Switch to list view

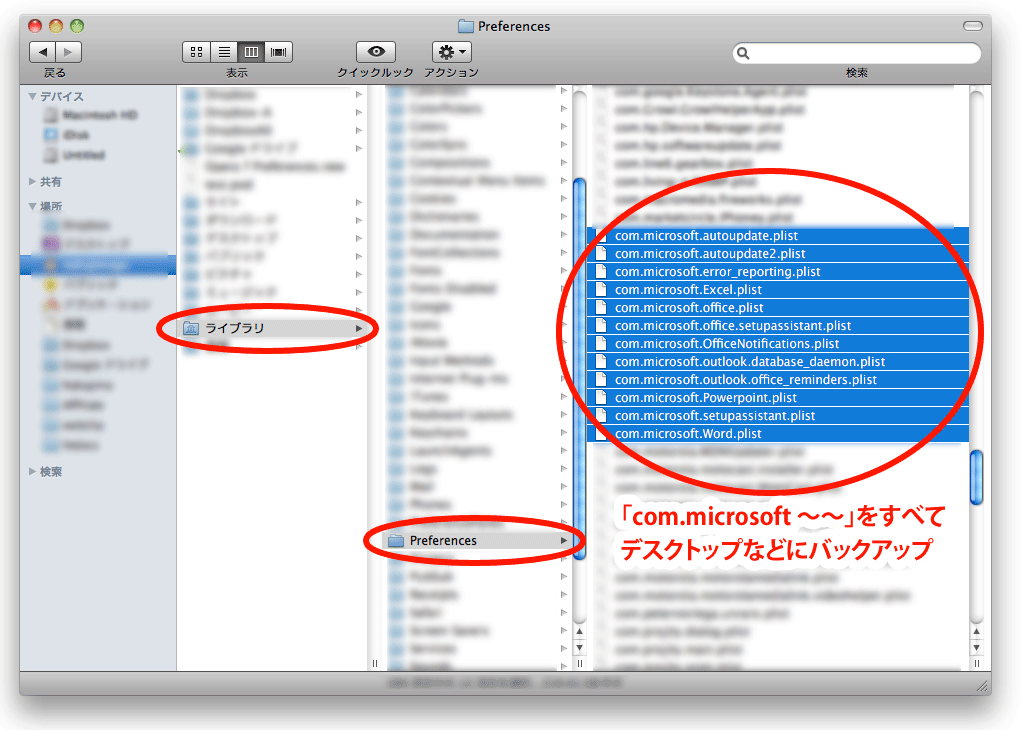(x=224, y=52)
